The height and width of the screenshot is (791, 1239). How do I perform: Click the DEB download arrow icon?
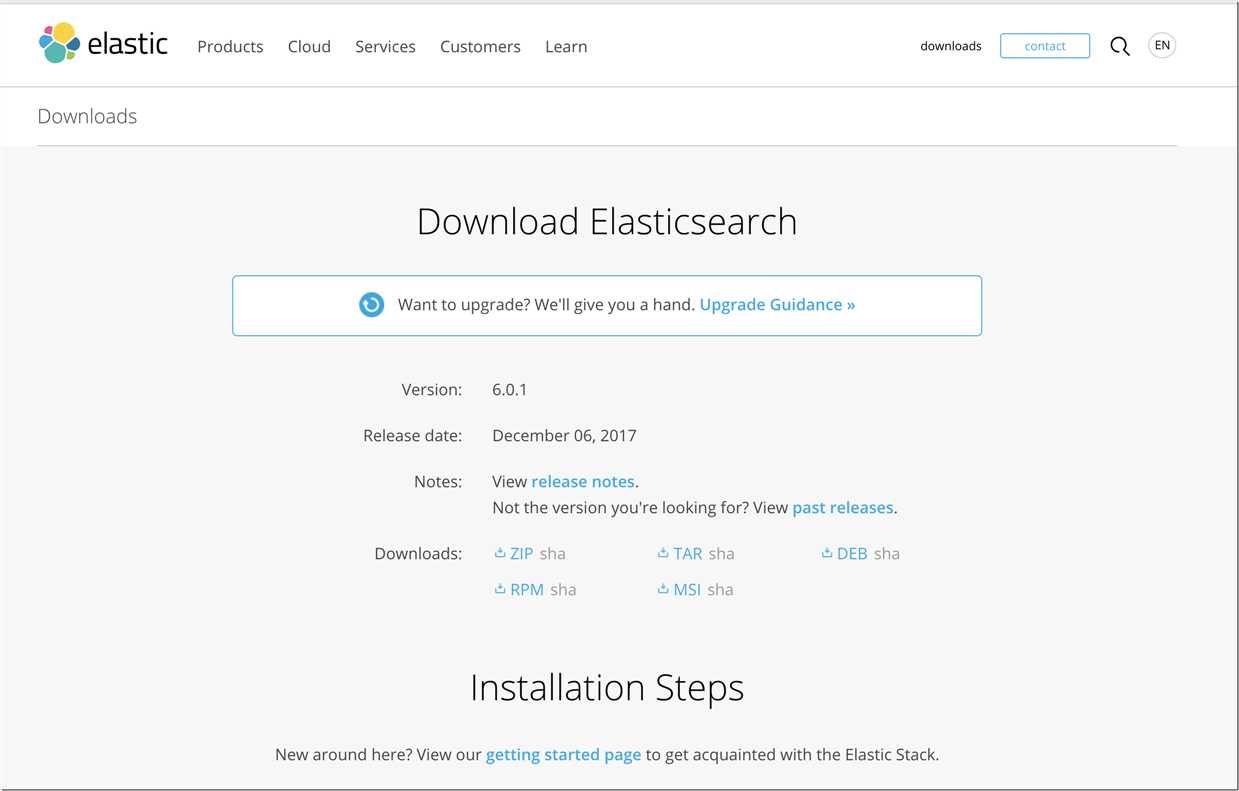click(x=827, y=553)
